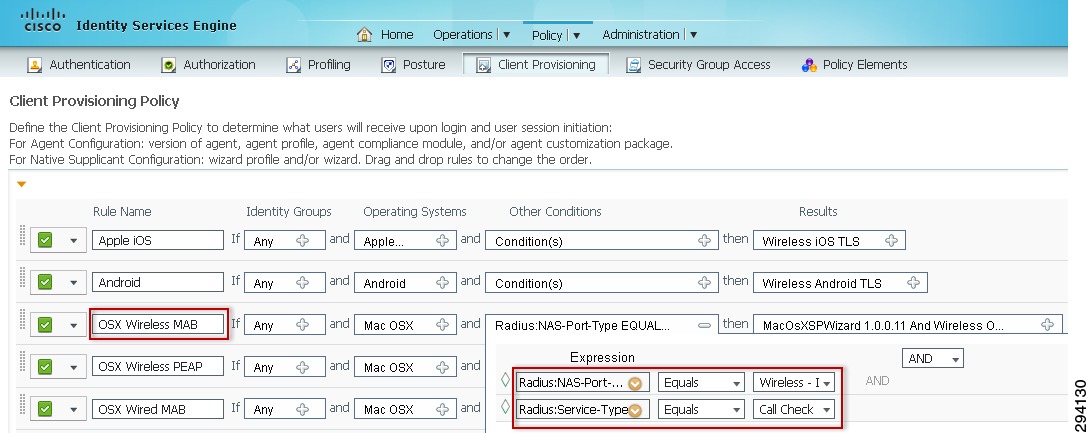Click the Authentication tab icon
Screen dimensions: 1087x433
click(x=34, y=65)
